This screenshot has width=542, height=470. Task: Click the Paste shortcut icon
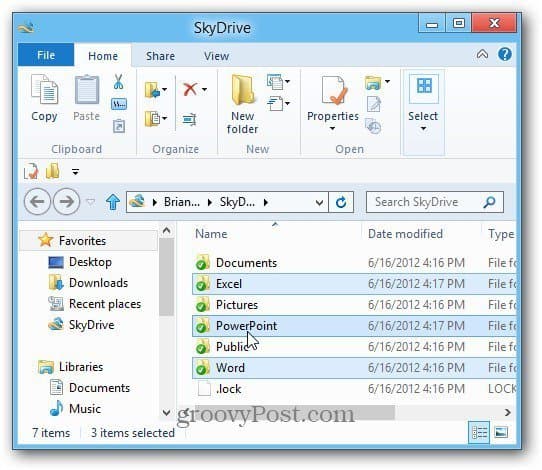[x=119, y=126]
